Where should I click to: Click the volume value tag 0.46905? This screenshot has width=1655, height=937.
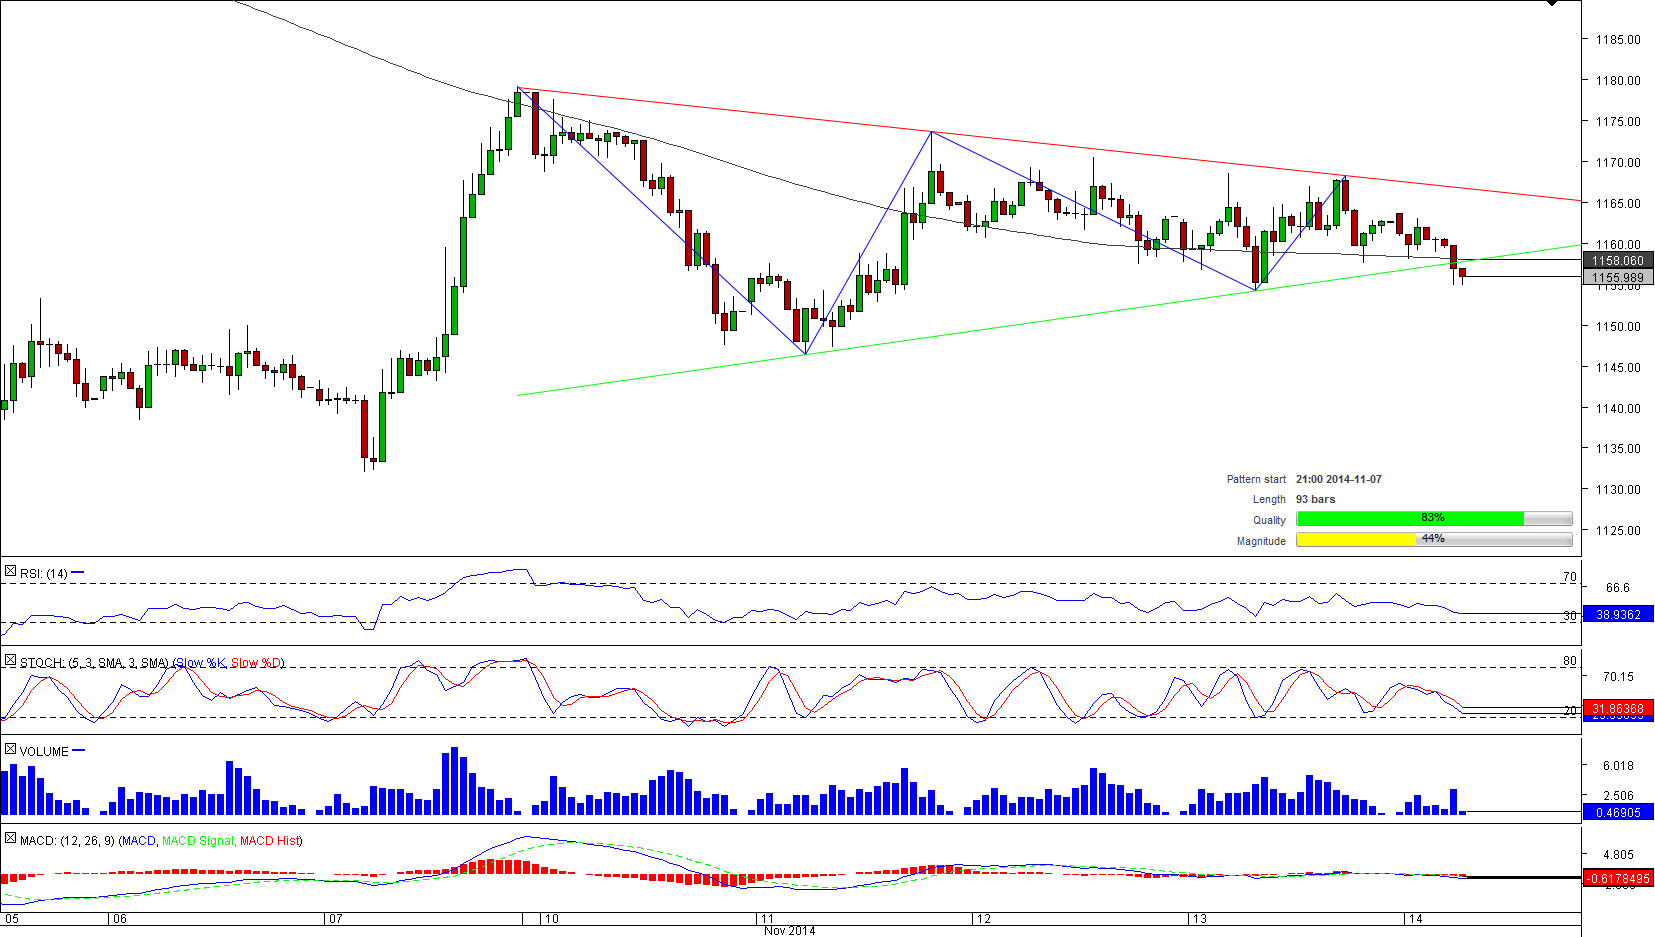[1617, 813]
